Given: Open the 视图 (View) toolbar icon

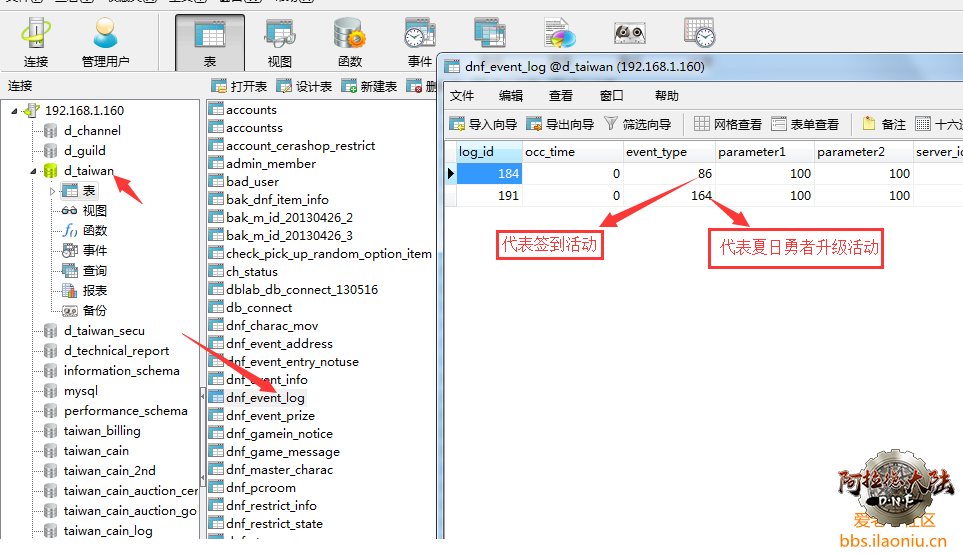Looking at the screenshot, I should click(x=279, y=42).
